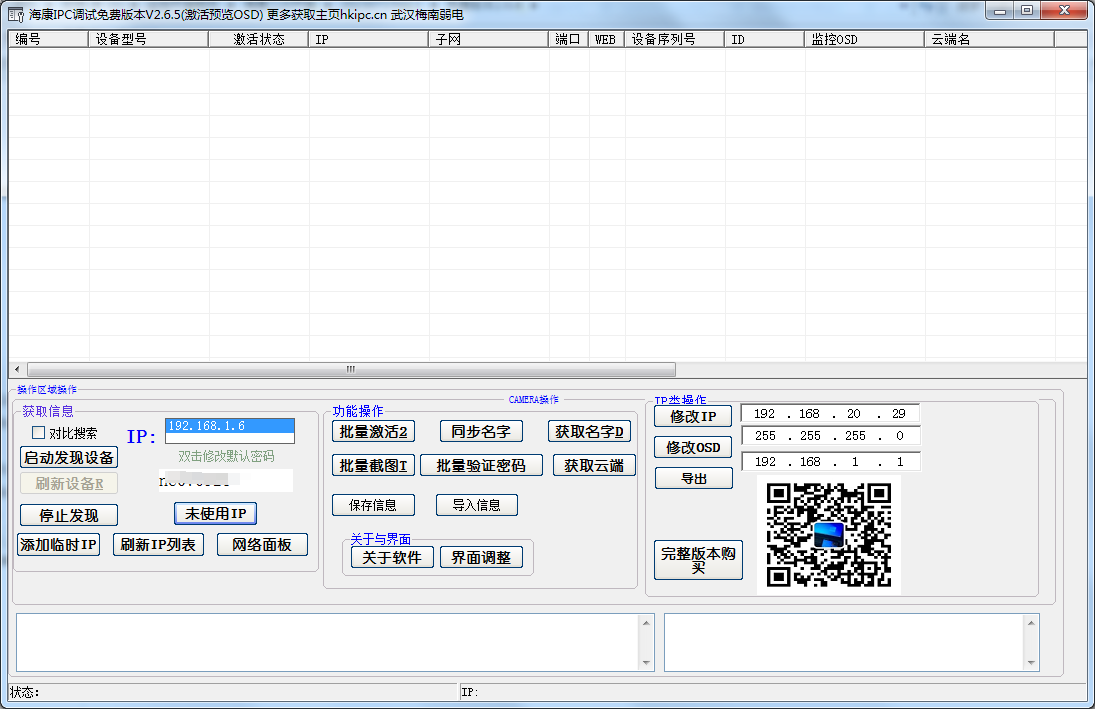Select 192.168.1.6 in the IP list
Image resolution: width=1095 pixels, height=709 pixels.
pos(230,425)
